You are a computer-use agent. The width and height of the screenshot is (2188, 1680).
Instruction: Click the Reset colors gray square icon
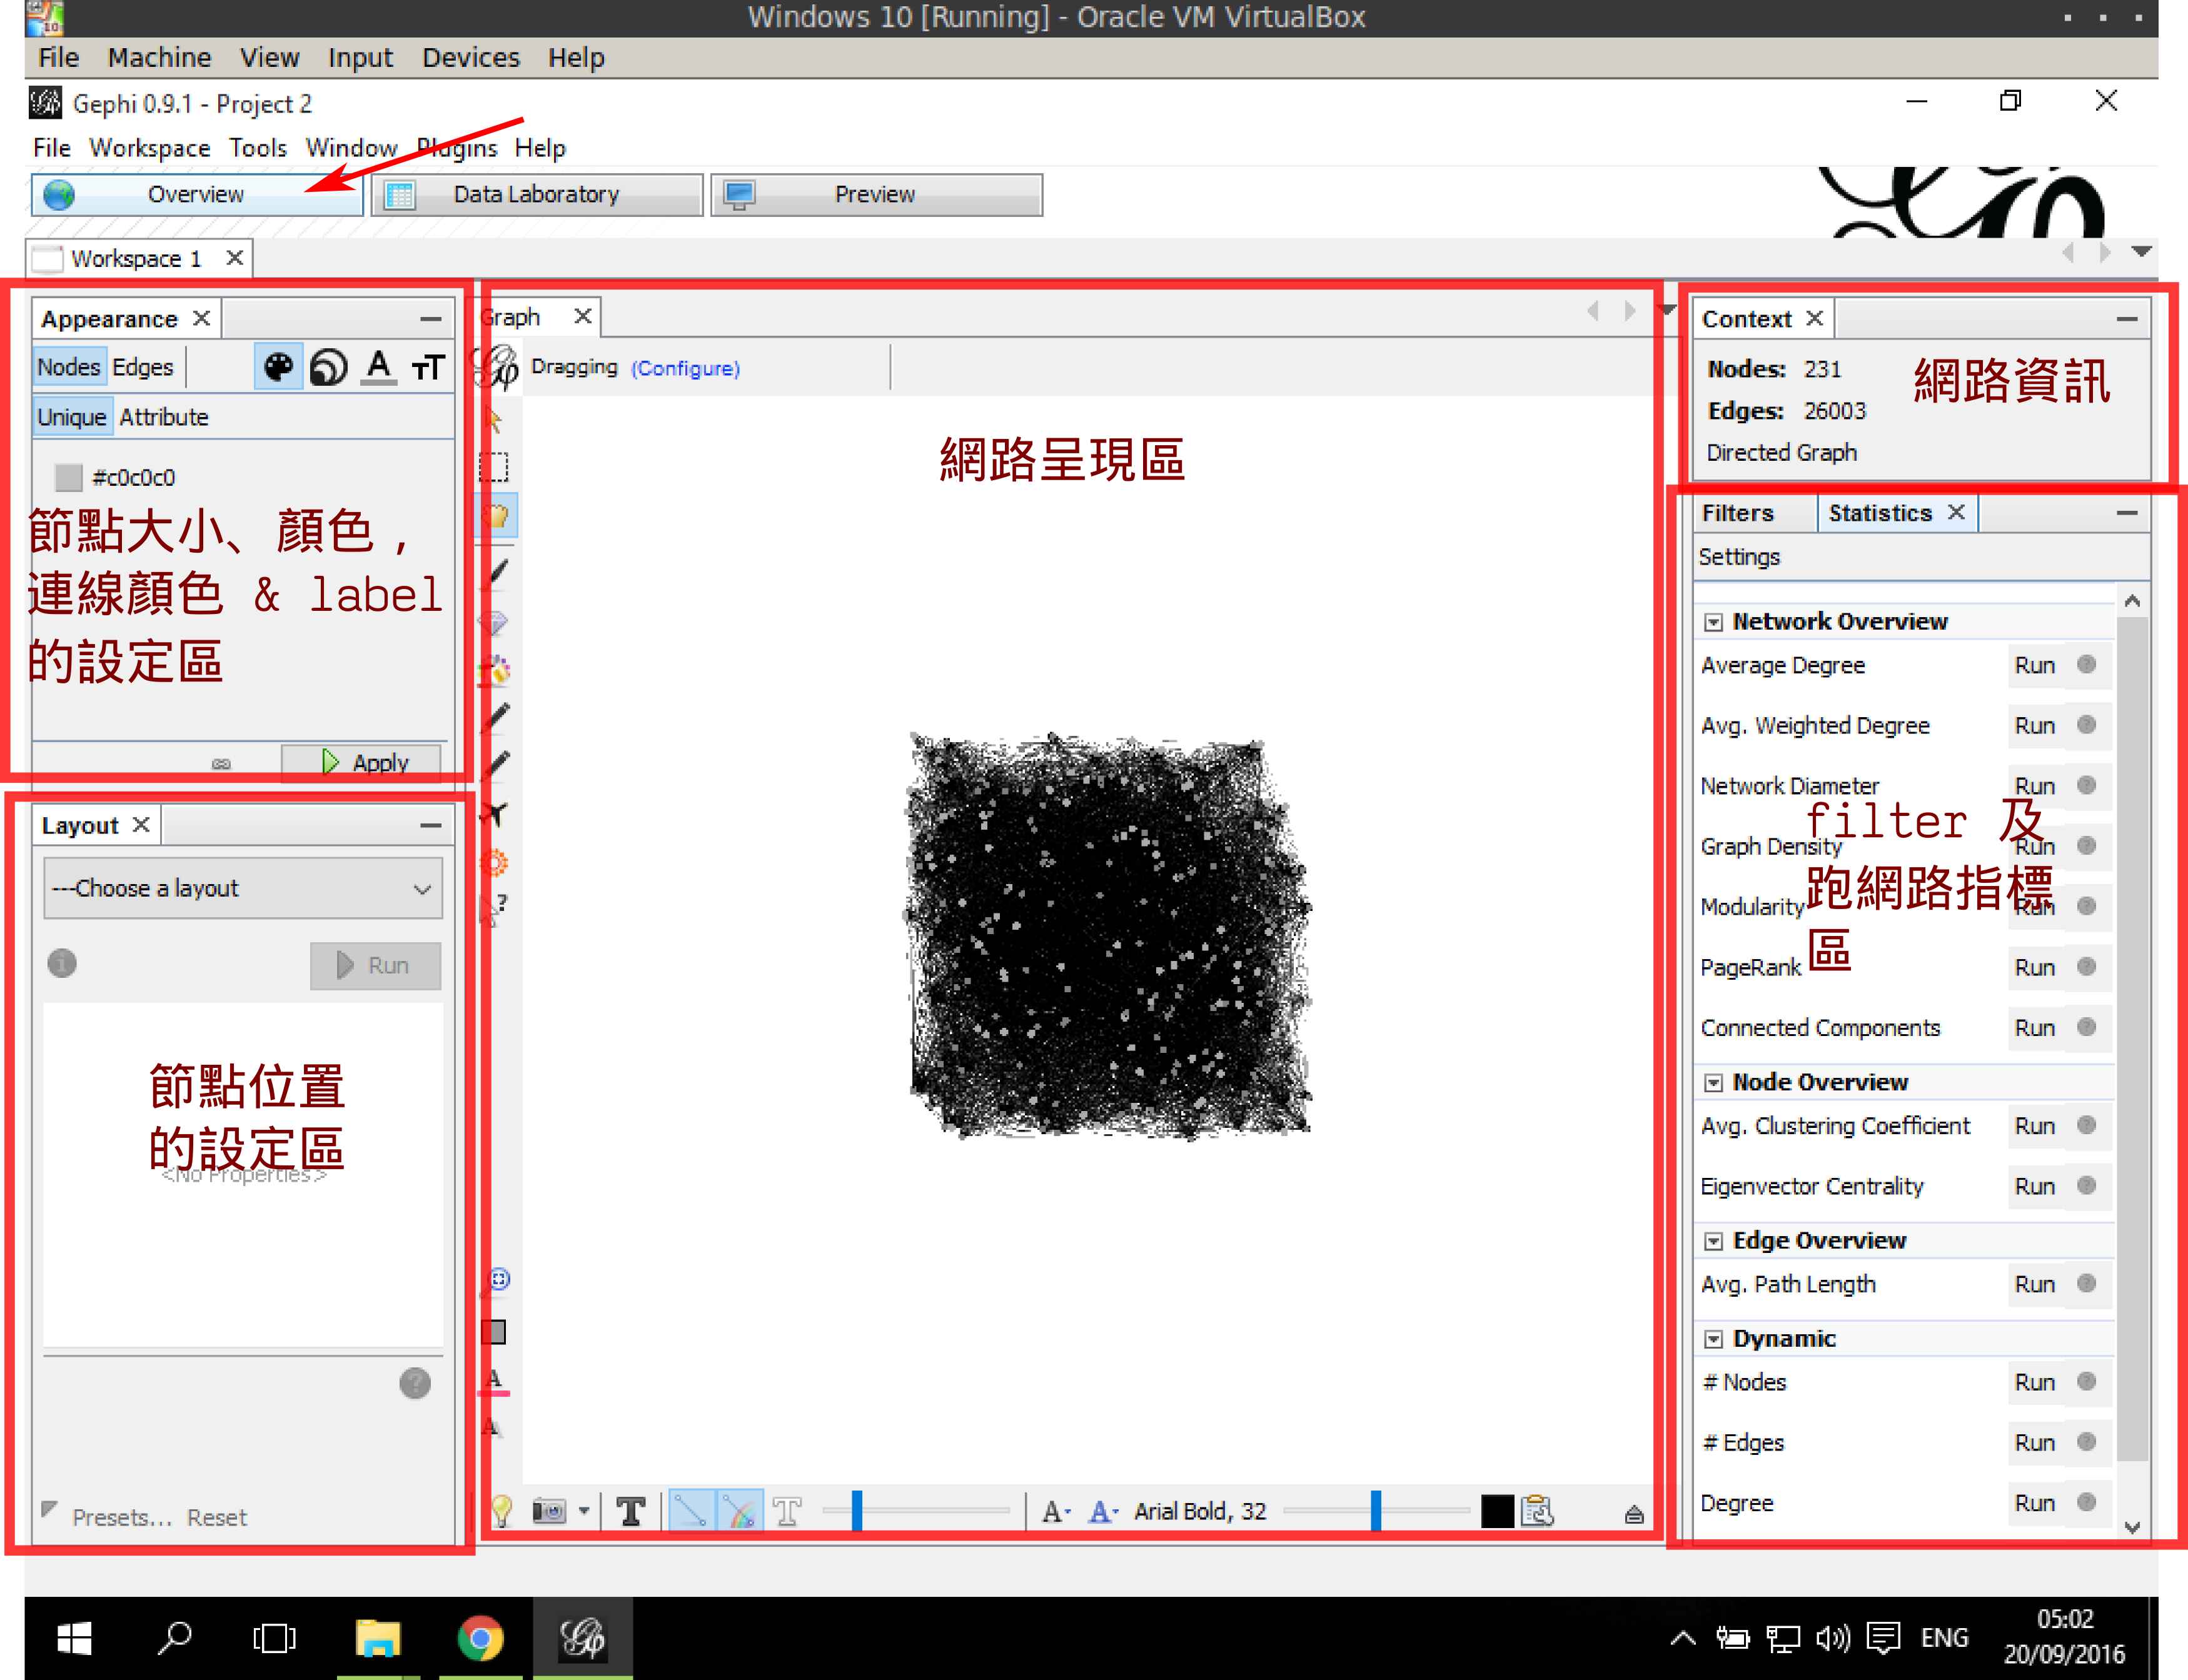click(x=494, y=1332)
